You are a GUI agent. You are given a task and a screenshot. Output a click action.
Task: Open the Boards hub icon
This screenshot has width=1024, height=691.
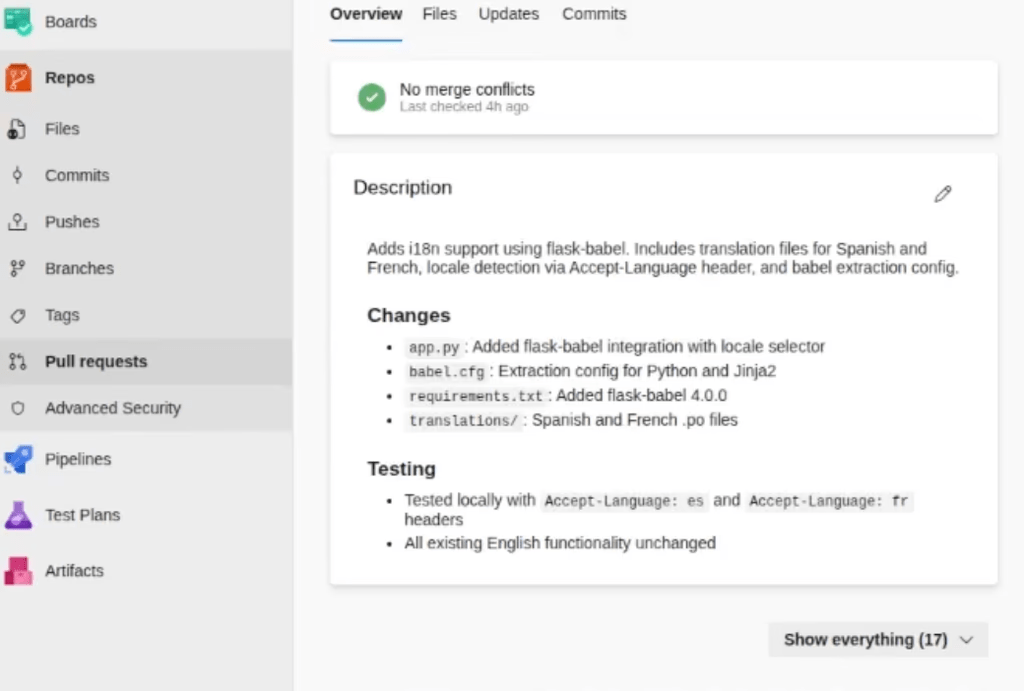[x=18, y=21]
